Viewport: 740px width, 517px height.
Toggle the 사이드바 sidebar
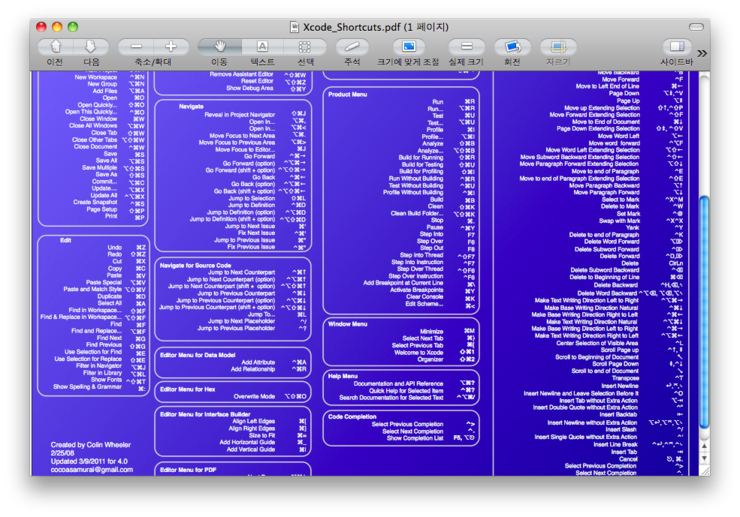(x=677, y=47)
